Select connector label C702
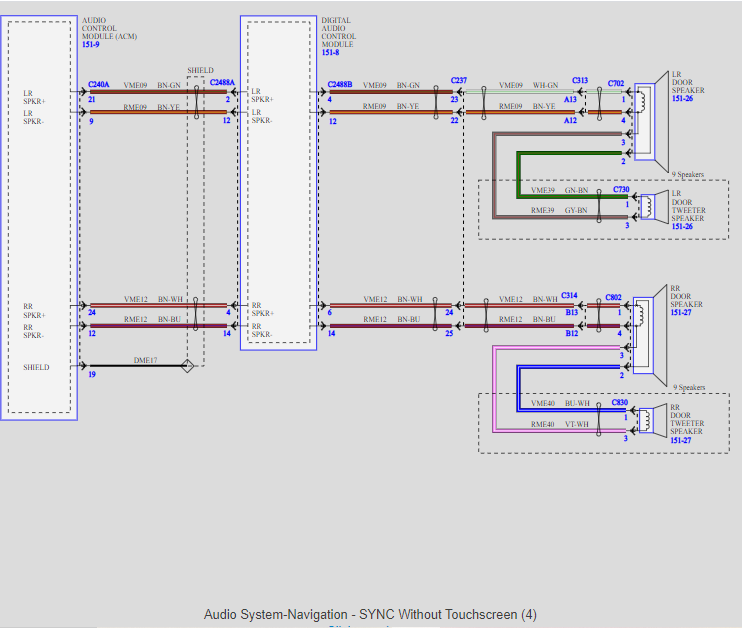This screenshot has width=742, height=628. pos(616,83)
